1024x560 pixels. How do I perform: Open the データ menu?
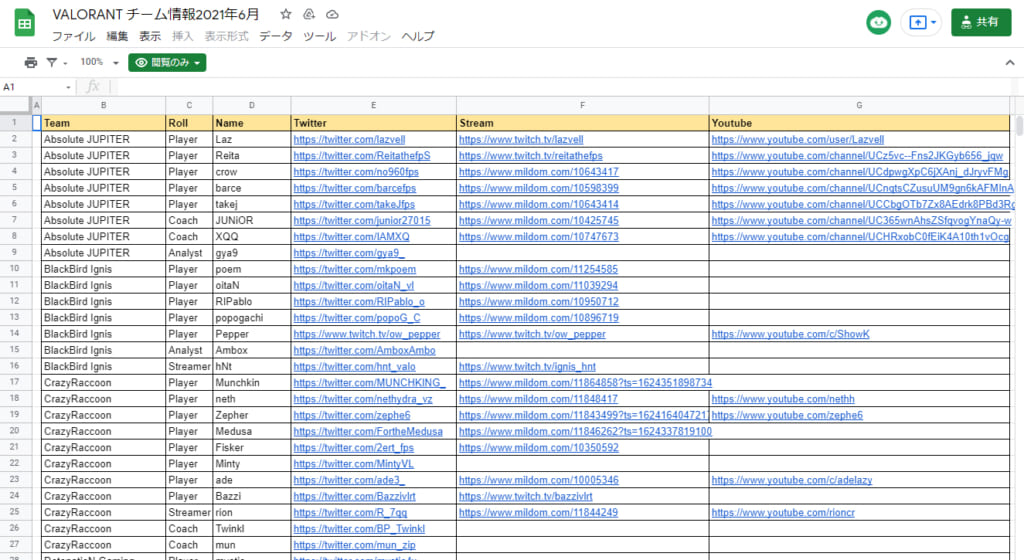276,37
